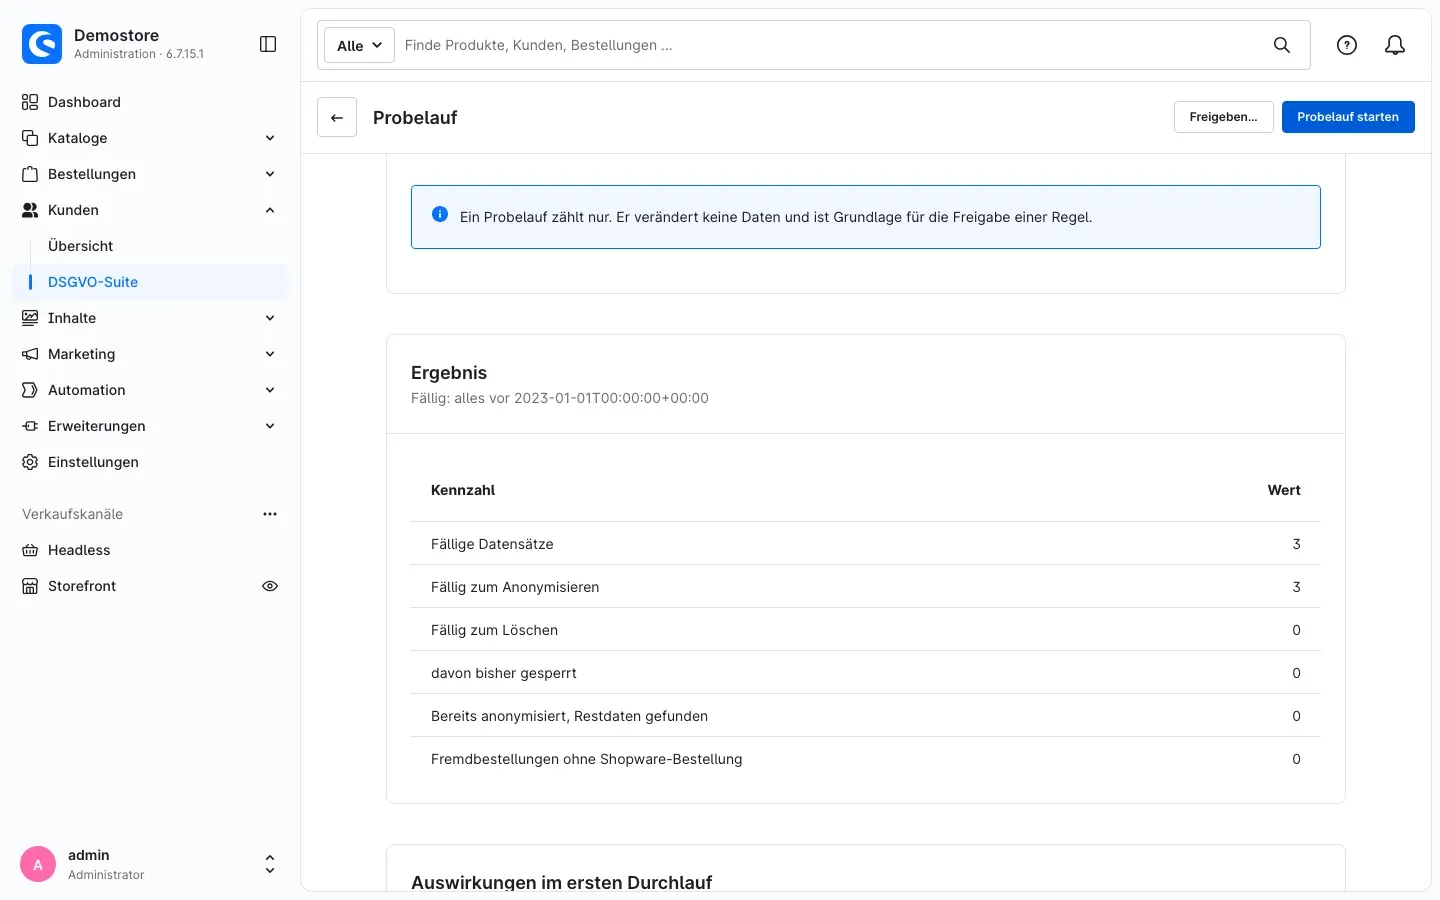Click the Shopware logo icon

pyautogui.click(x=42, y=44)
